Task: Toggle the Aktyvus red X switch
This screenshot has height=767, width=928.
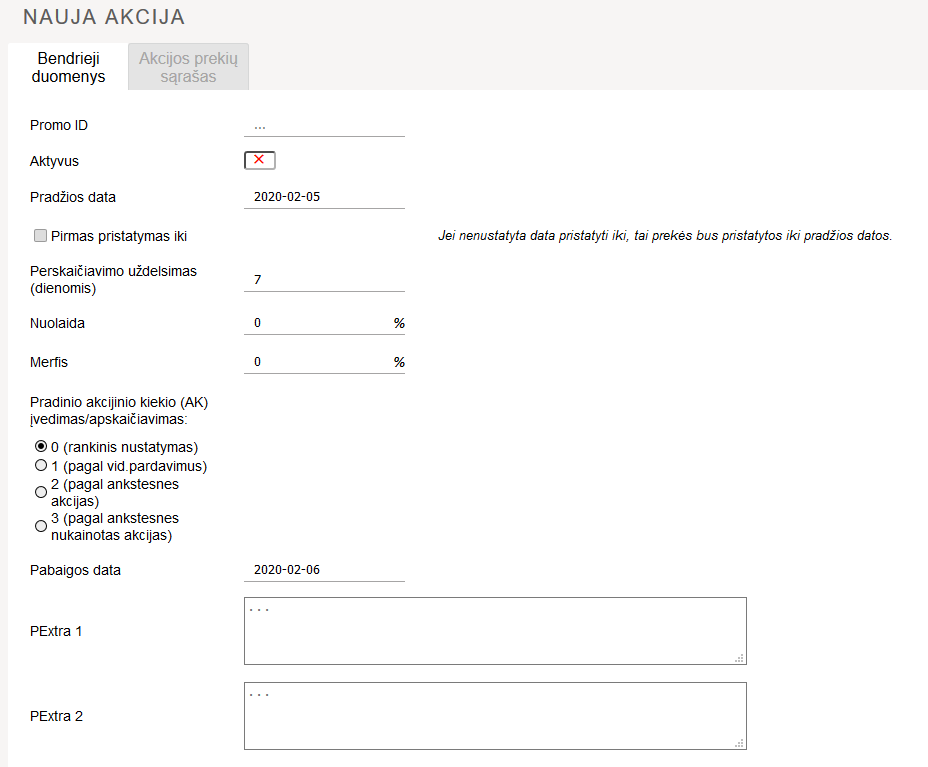Action: 259,161
